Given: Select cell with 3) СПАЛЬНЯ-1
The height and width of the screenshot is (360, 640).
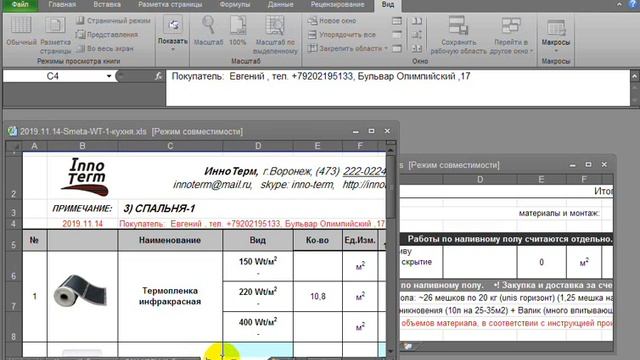Looking at the screenshot, I should pyautogui.click(x=159, y=209).
